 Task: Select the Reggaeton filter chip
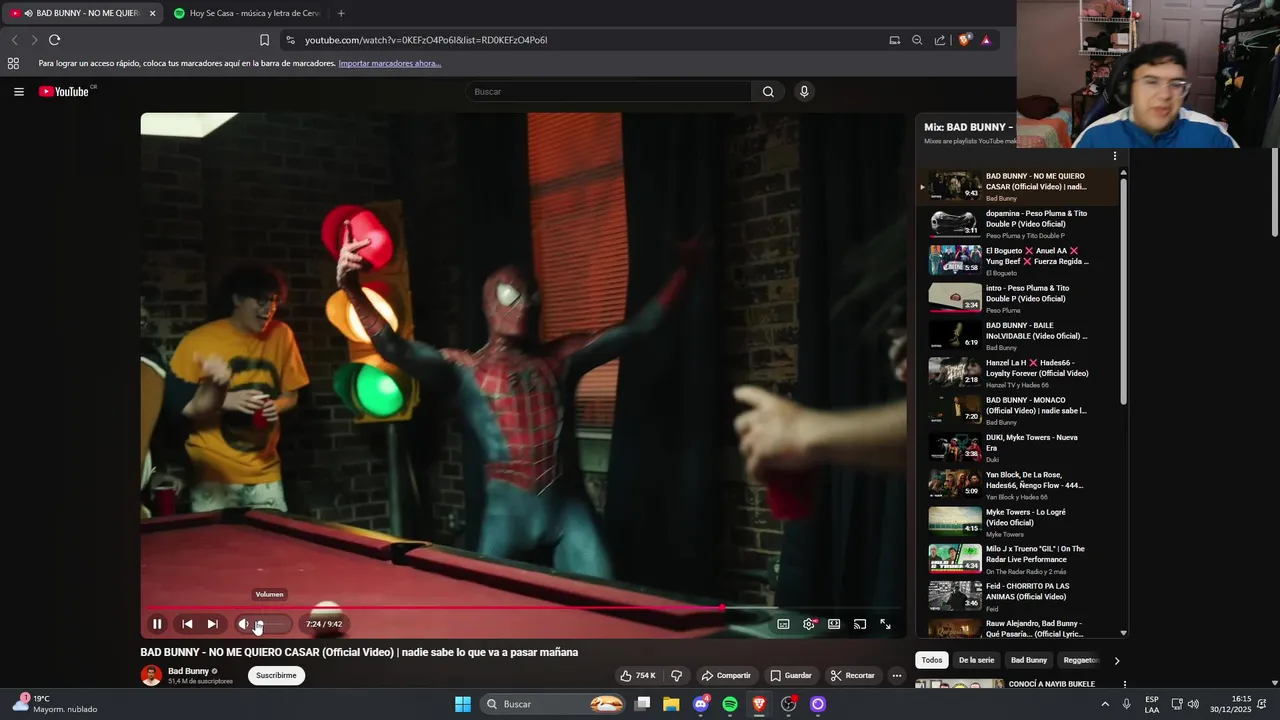(1081, 660)
